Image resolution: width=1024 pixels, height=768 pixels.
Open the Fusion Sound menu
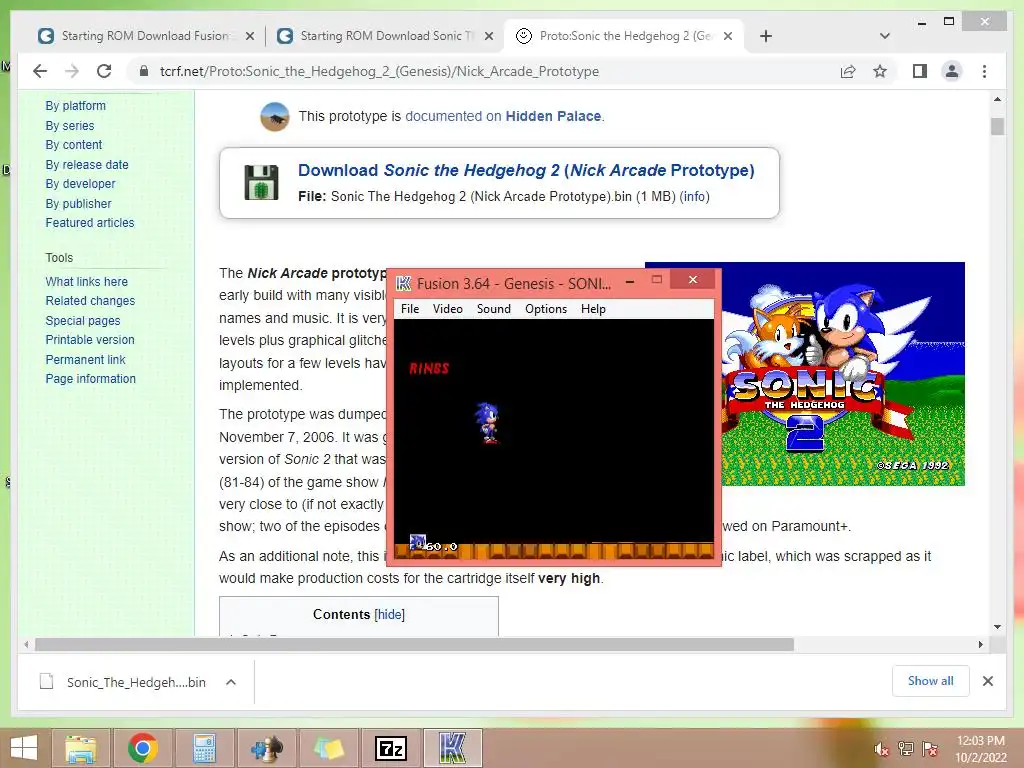coord(494,309)
